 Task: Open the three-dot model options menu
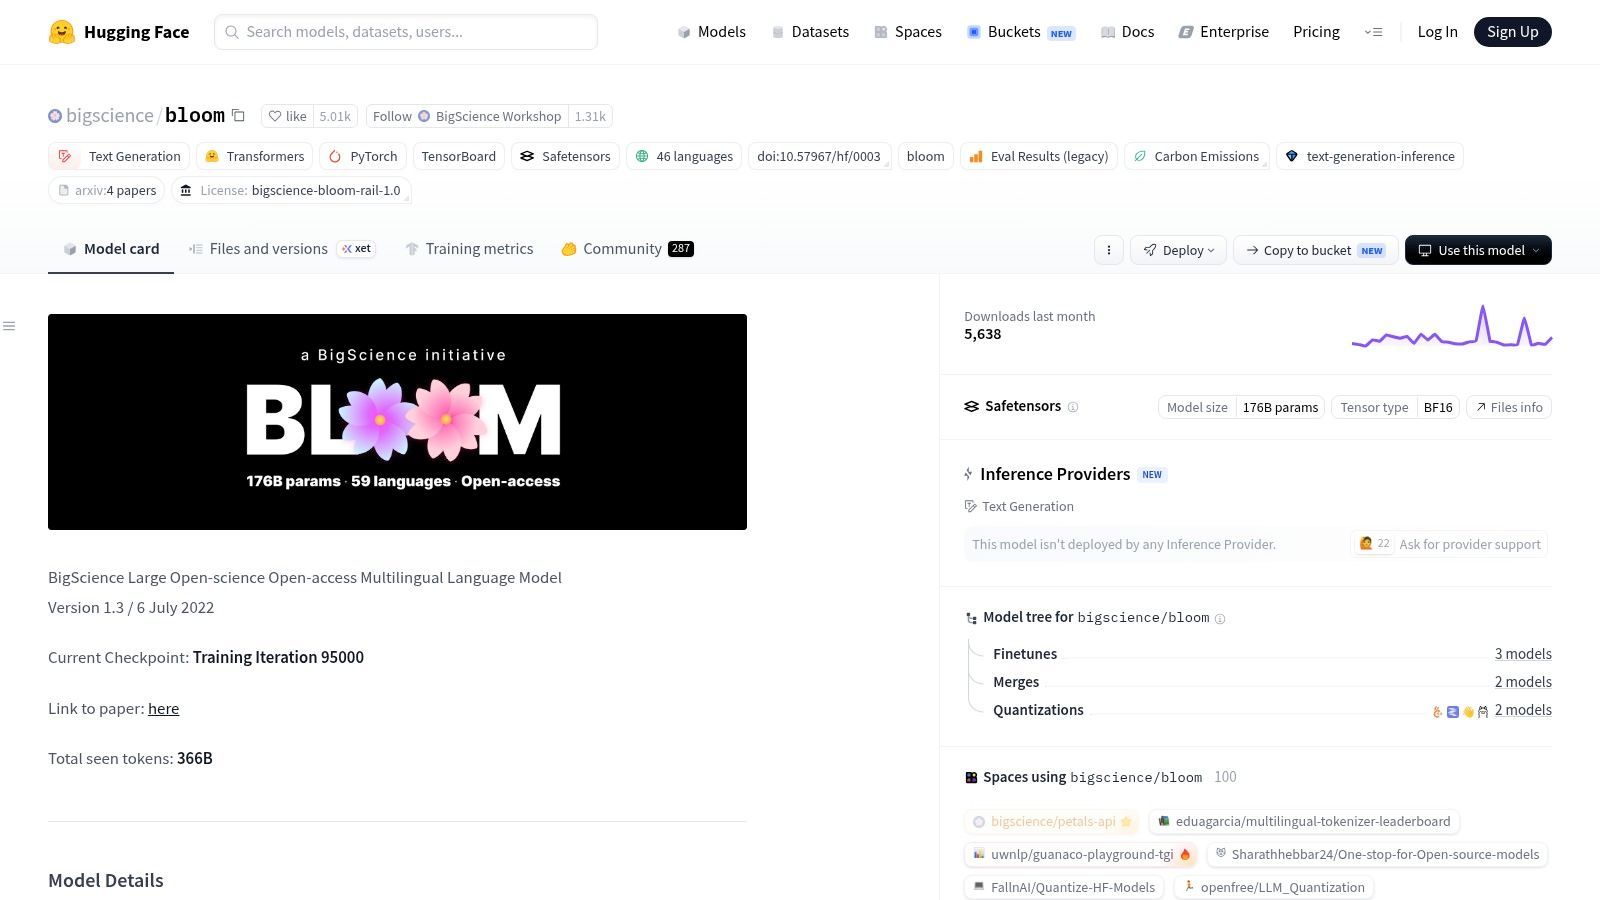click(x=1108, y=250)
